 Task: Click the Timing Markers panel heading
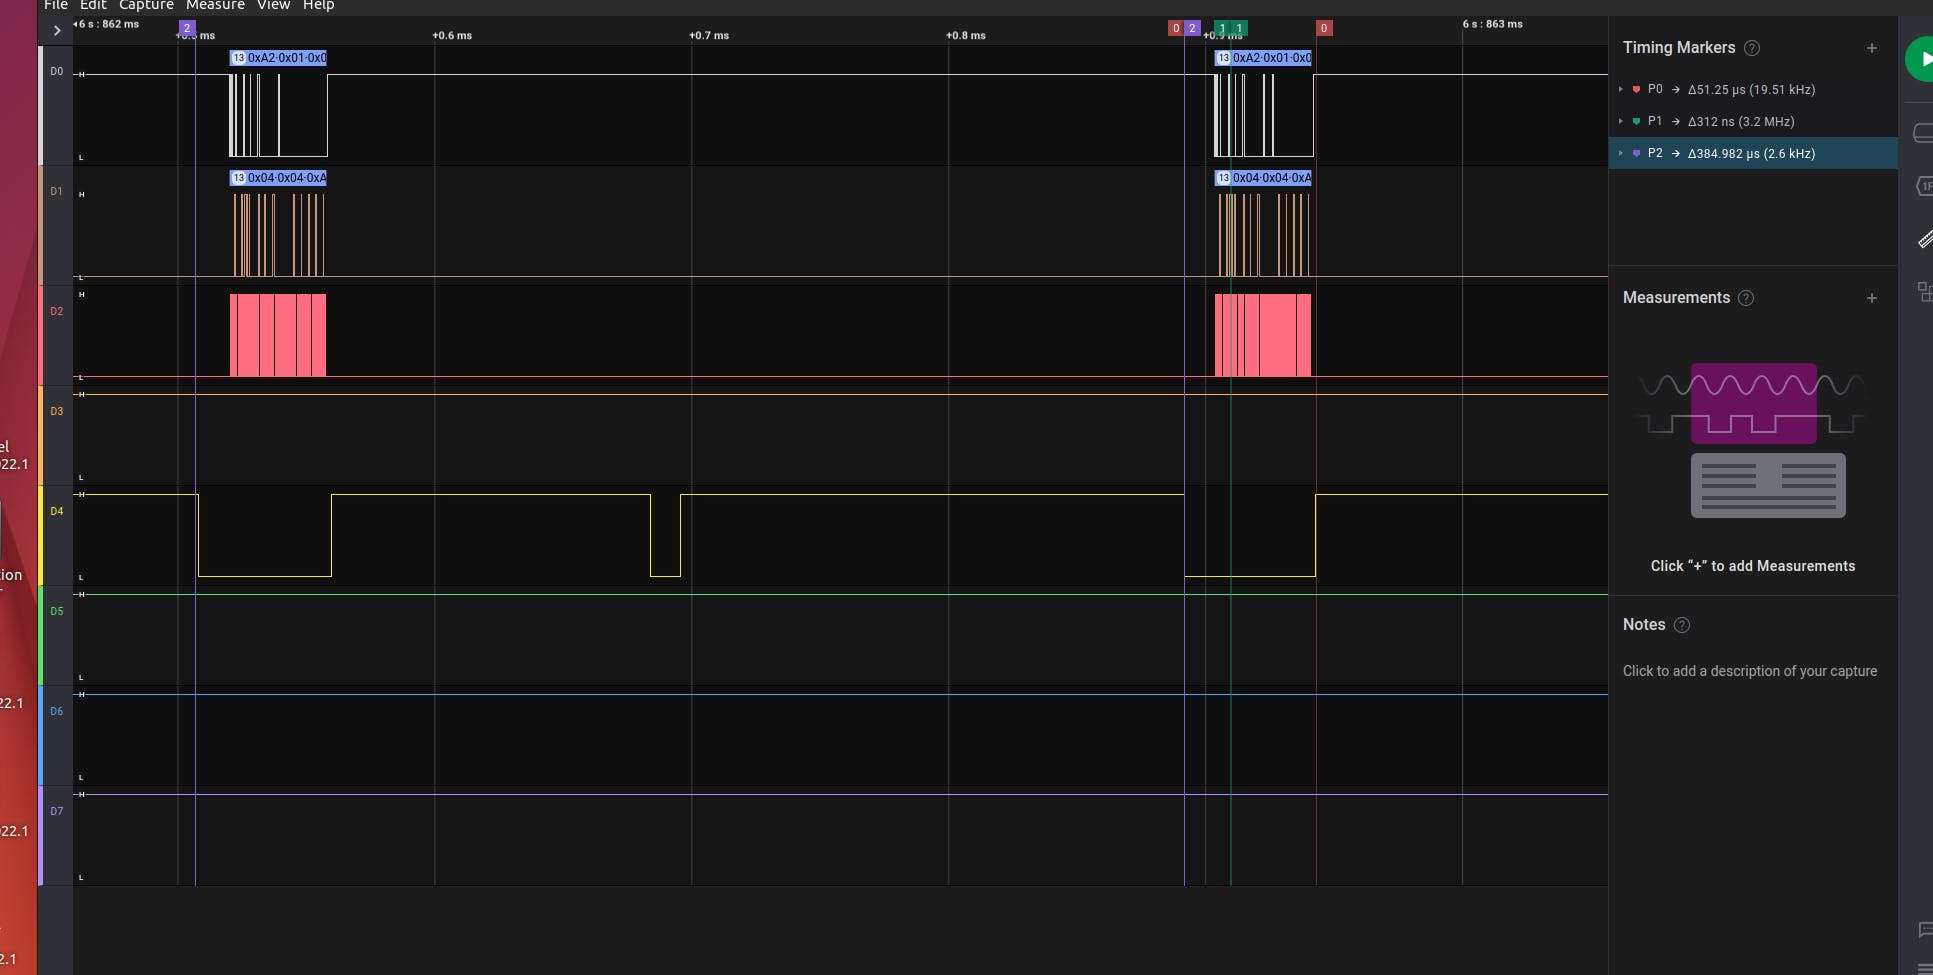point(1679,48)
